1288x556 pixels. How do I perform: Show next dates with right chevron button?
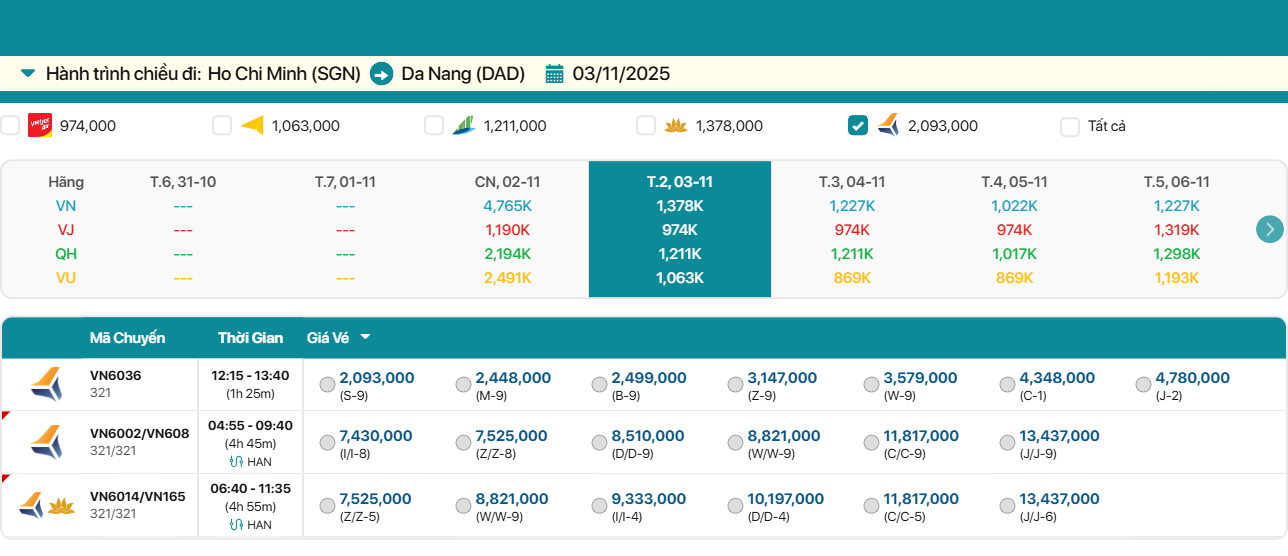click(1269, 229)
